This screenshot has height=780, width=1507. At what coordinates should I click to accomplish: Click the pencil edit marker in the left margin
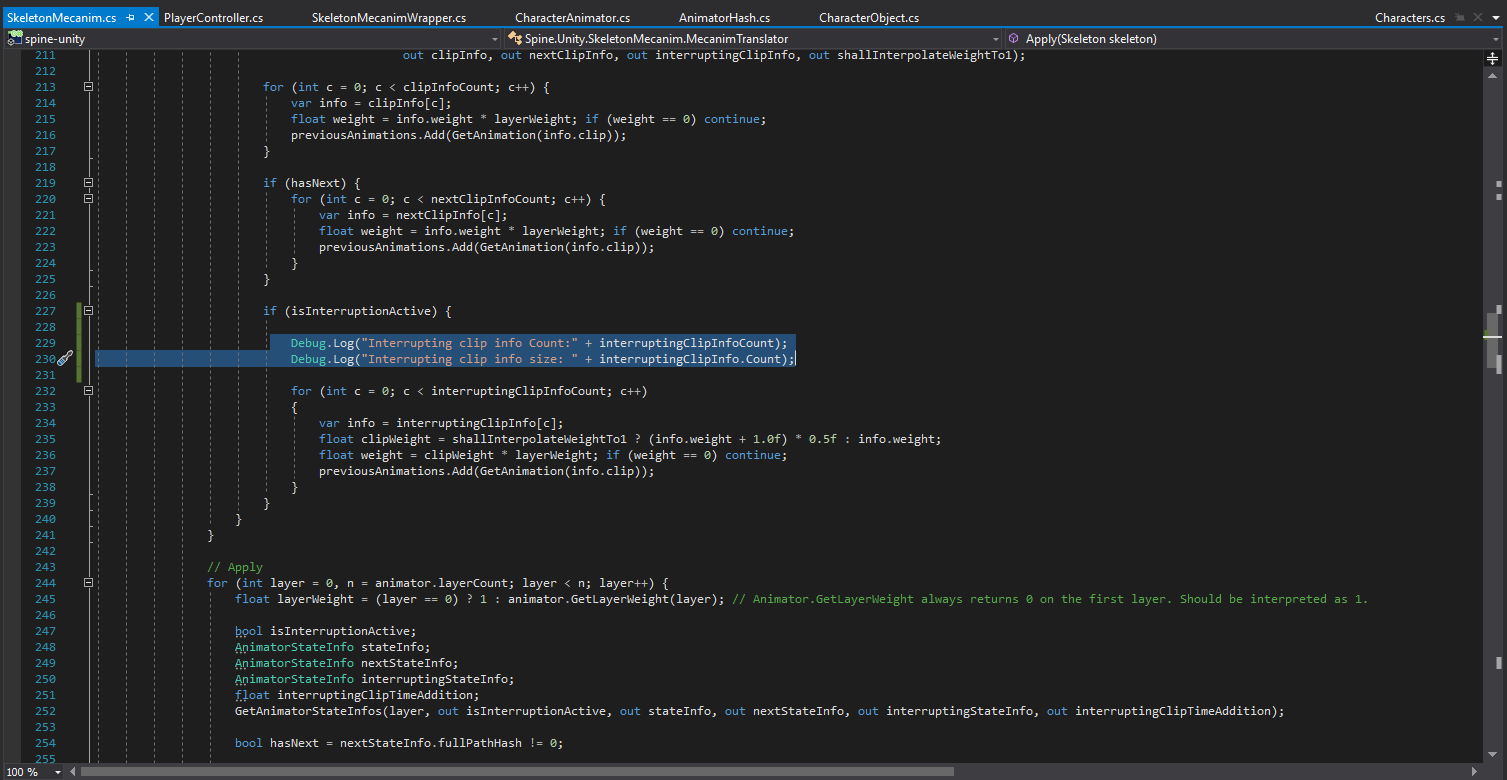pos(63,356)
